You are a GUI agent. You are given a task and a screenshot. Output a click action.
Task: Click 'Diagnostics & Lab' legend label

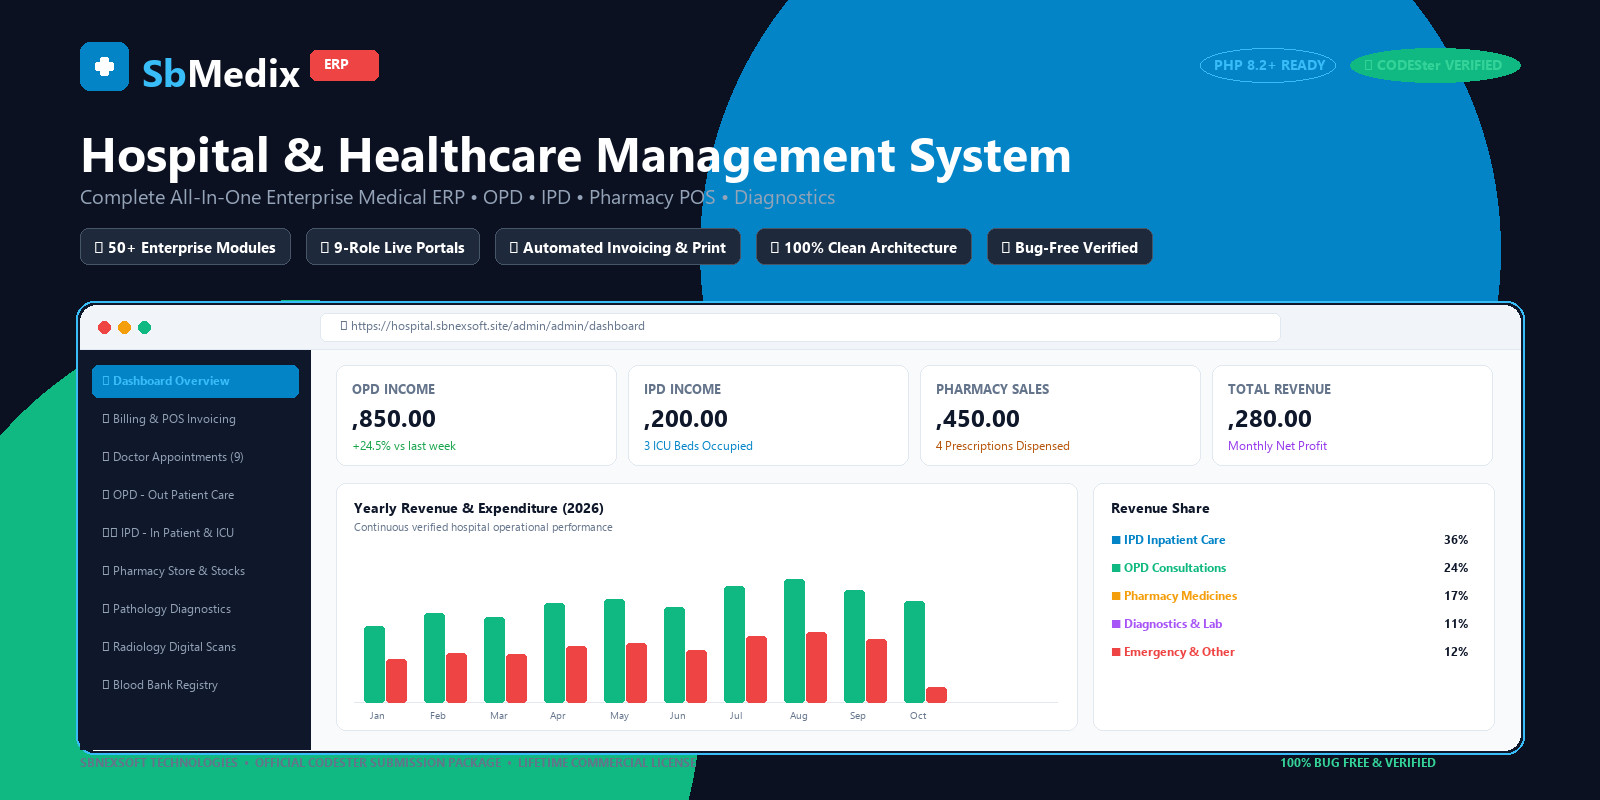click(x=1173, y=624)
